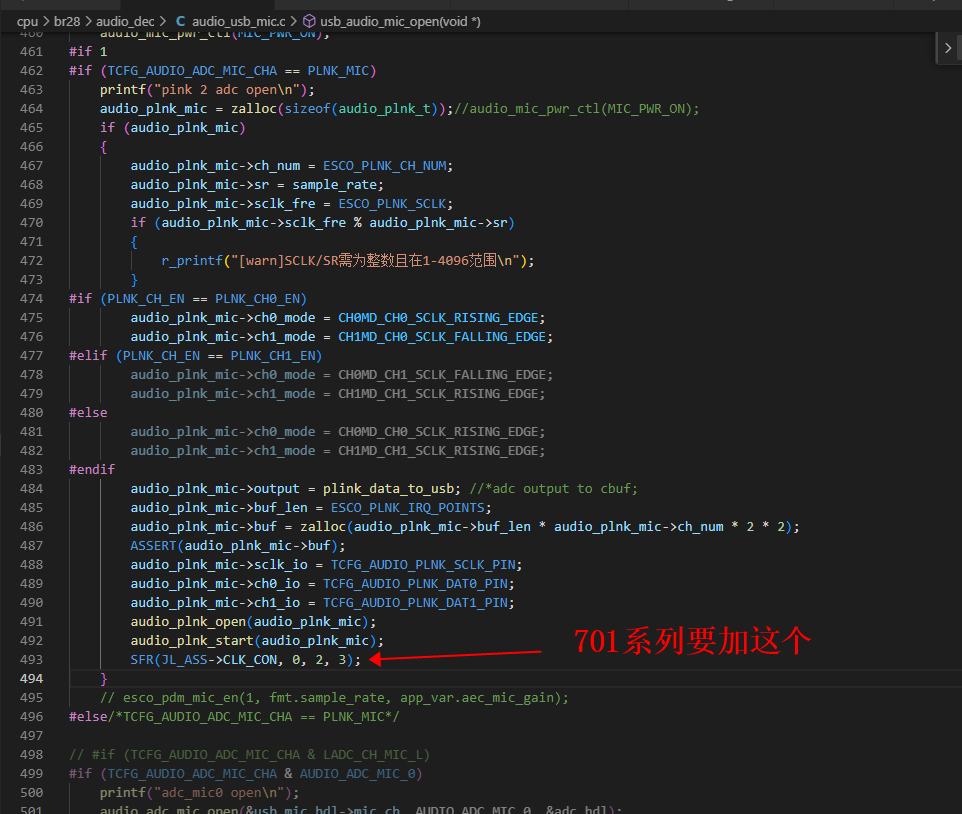Click the #elif directive on line 477
Viewport: 962px width, 814px height.
(88, 356)
